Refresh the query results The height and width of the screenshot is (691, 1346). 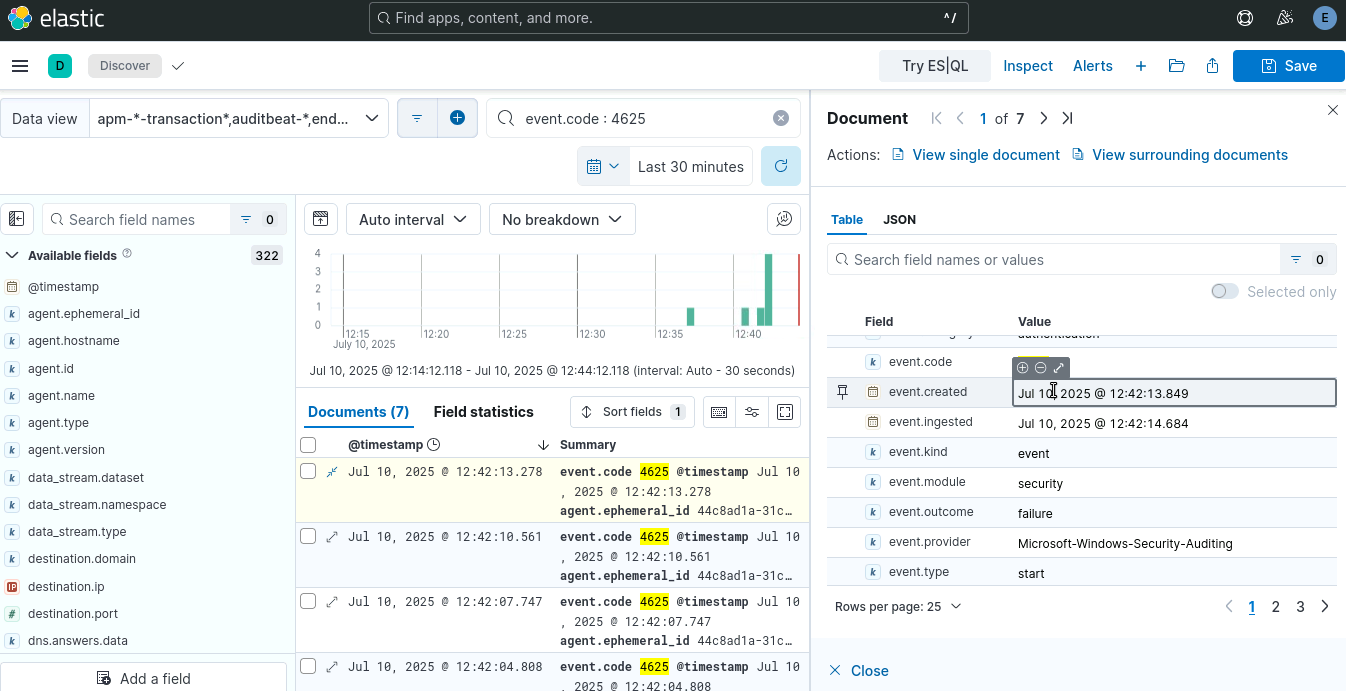click(x=780, y=166)
